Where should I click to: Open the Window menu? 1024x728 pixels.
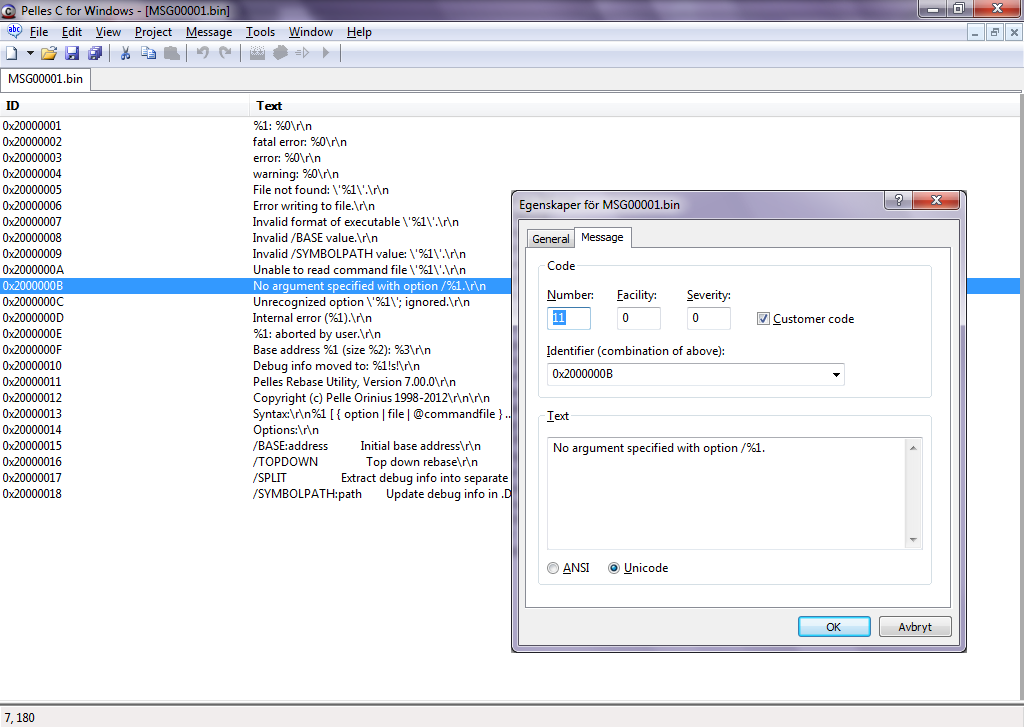[311, 32]
